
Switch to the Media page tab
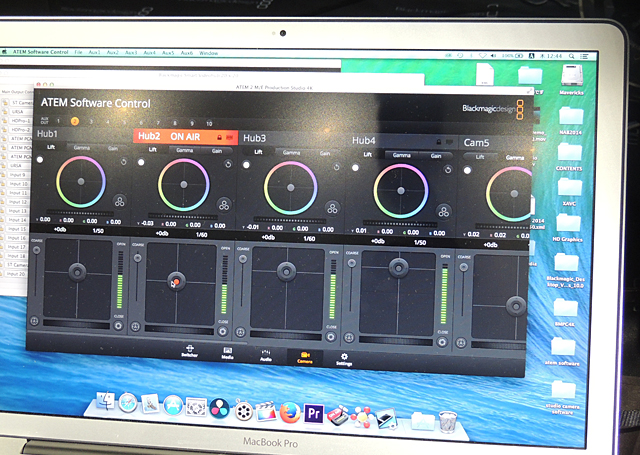[x=227, y=353]
